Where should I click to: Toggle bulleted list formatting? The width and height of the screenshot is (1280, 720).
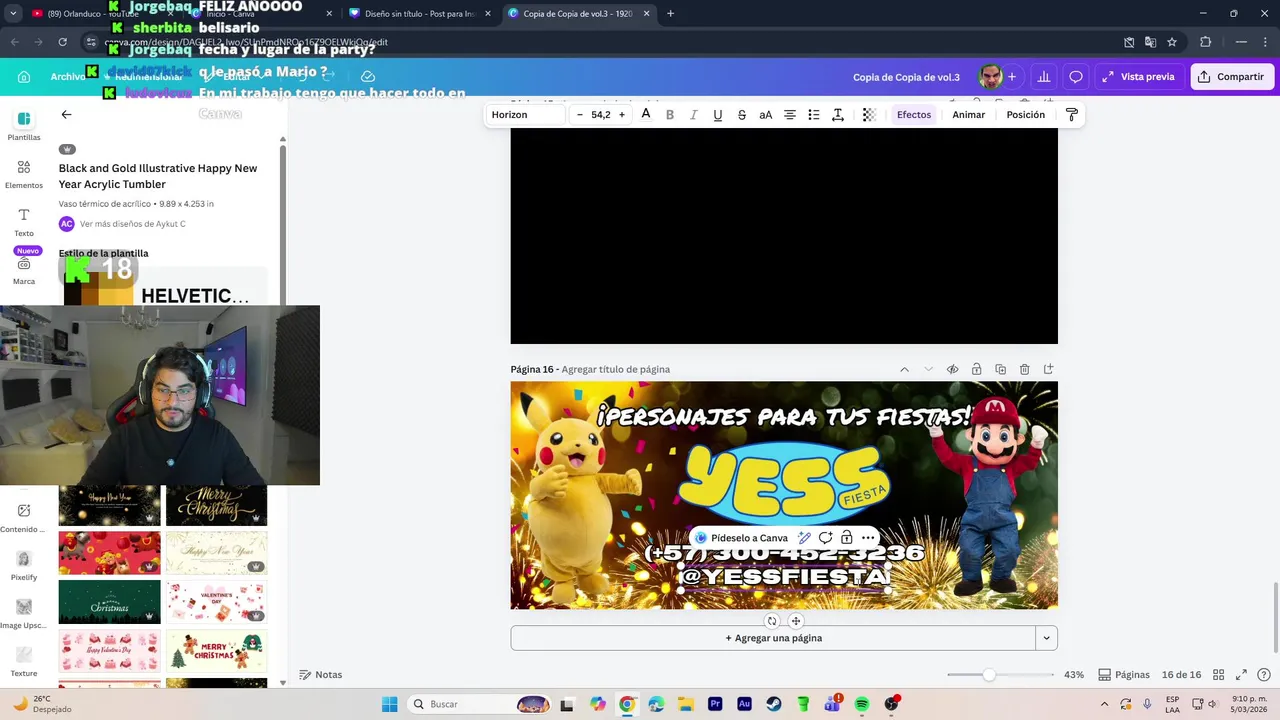tap(814, 115)
